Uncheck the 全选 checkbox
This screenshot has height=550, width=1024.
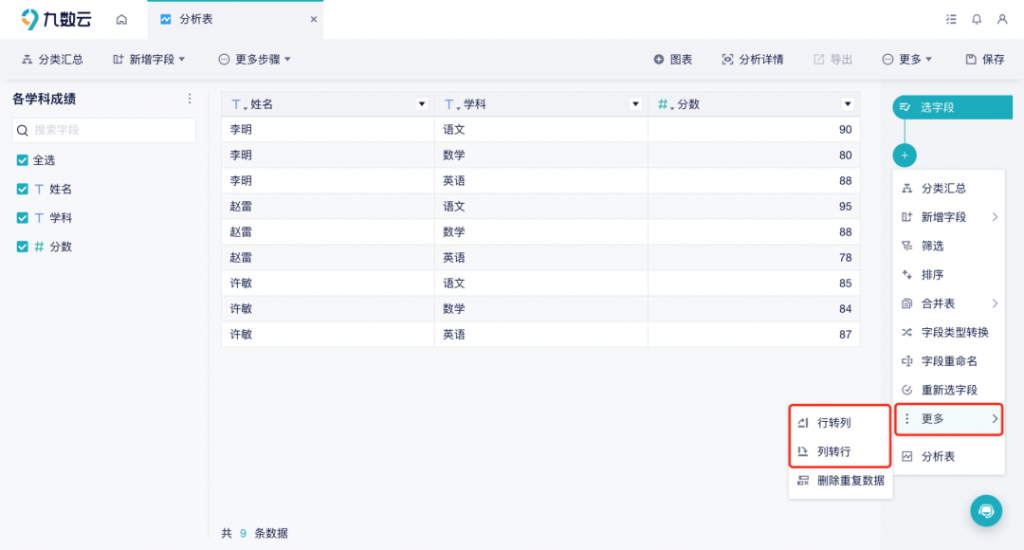coord(22,160)
